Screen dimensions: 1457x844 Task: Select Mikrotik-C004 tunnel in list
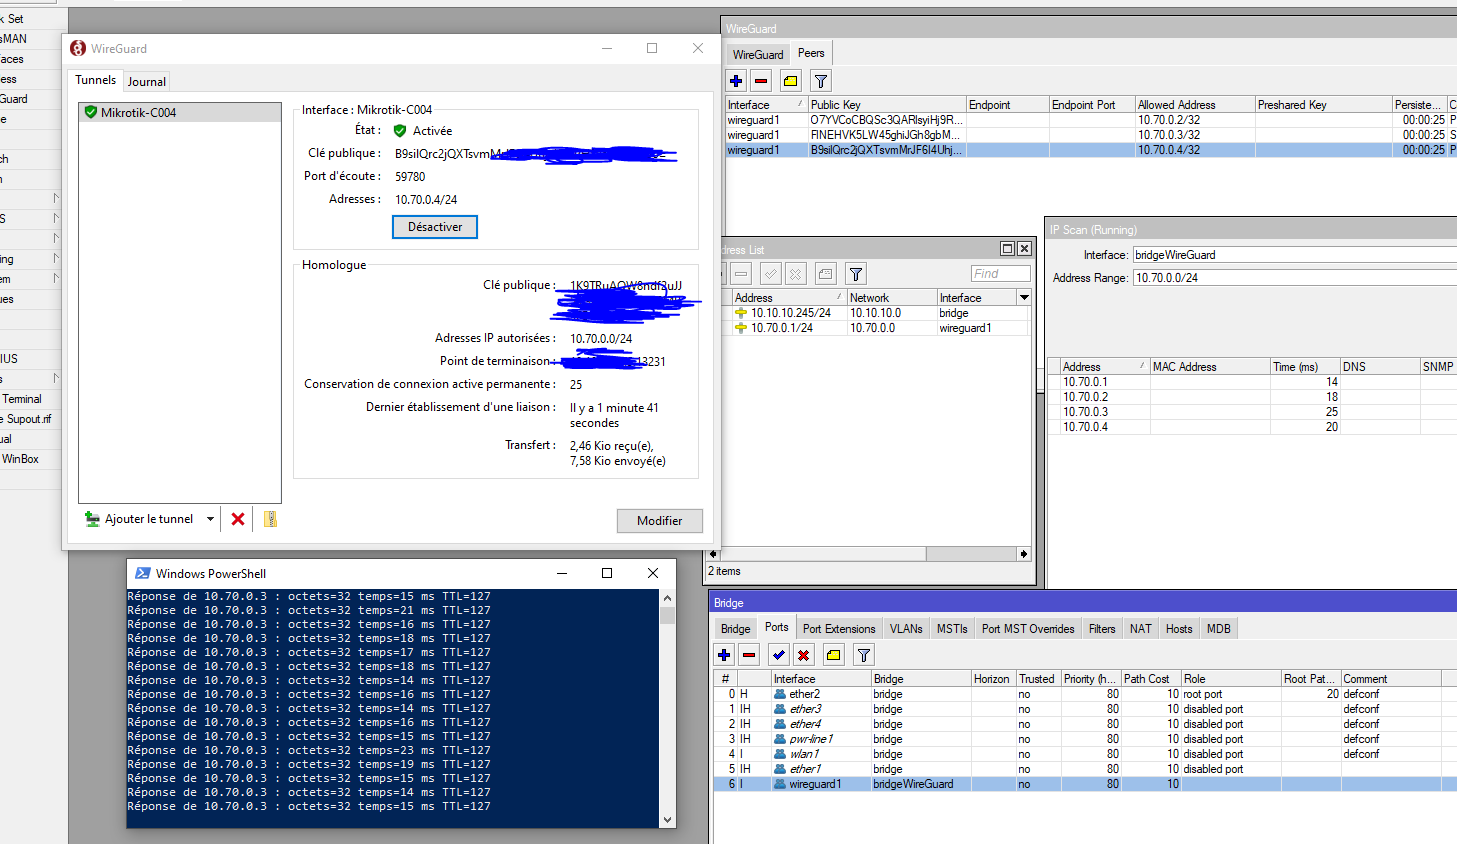tap(180, 113)
